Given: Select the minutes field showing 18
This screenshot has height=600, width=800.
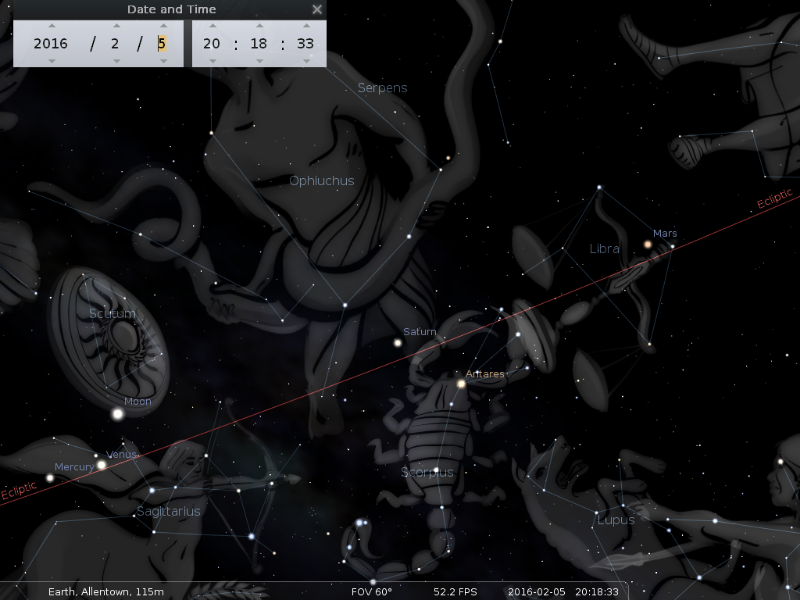Looking at the screenshot, I should point(259,43).
